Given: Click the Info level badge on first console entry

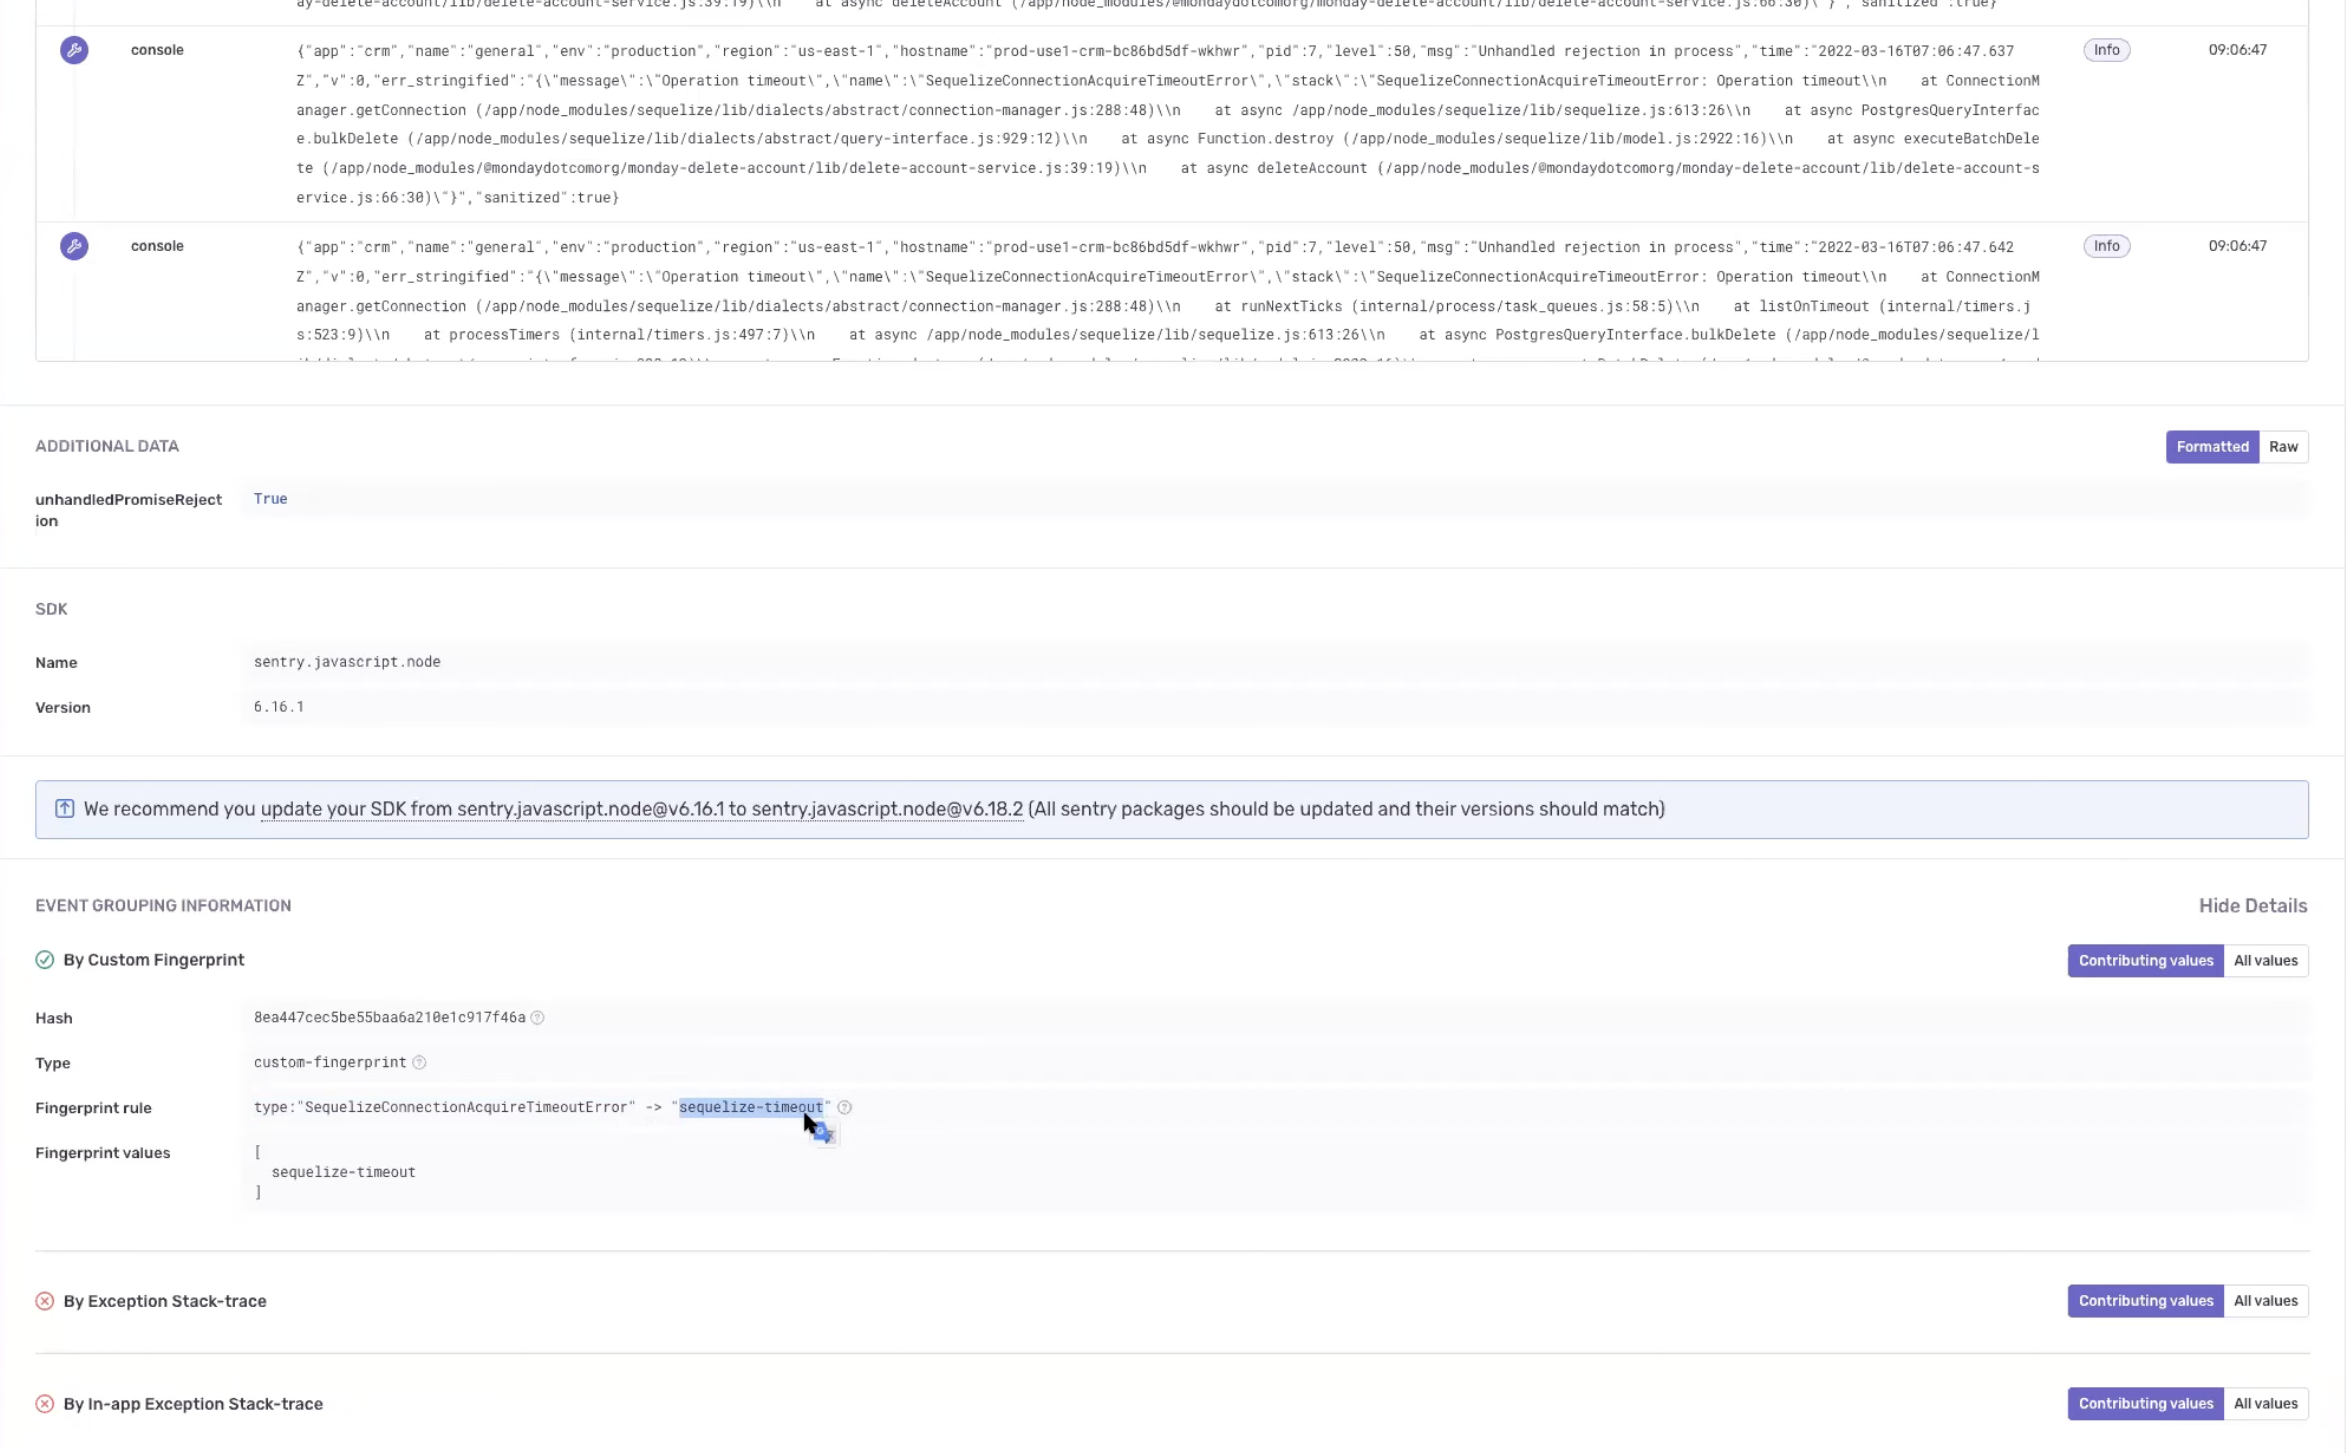Looking at the screenshot, I should coord(2106,50).
